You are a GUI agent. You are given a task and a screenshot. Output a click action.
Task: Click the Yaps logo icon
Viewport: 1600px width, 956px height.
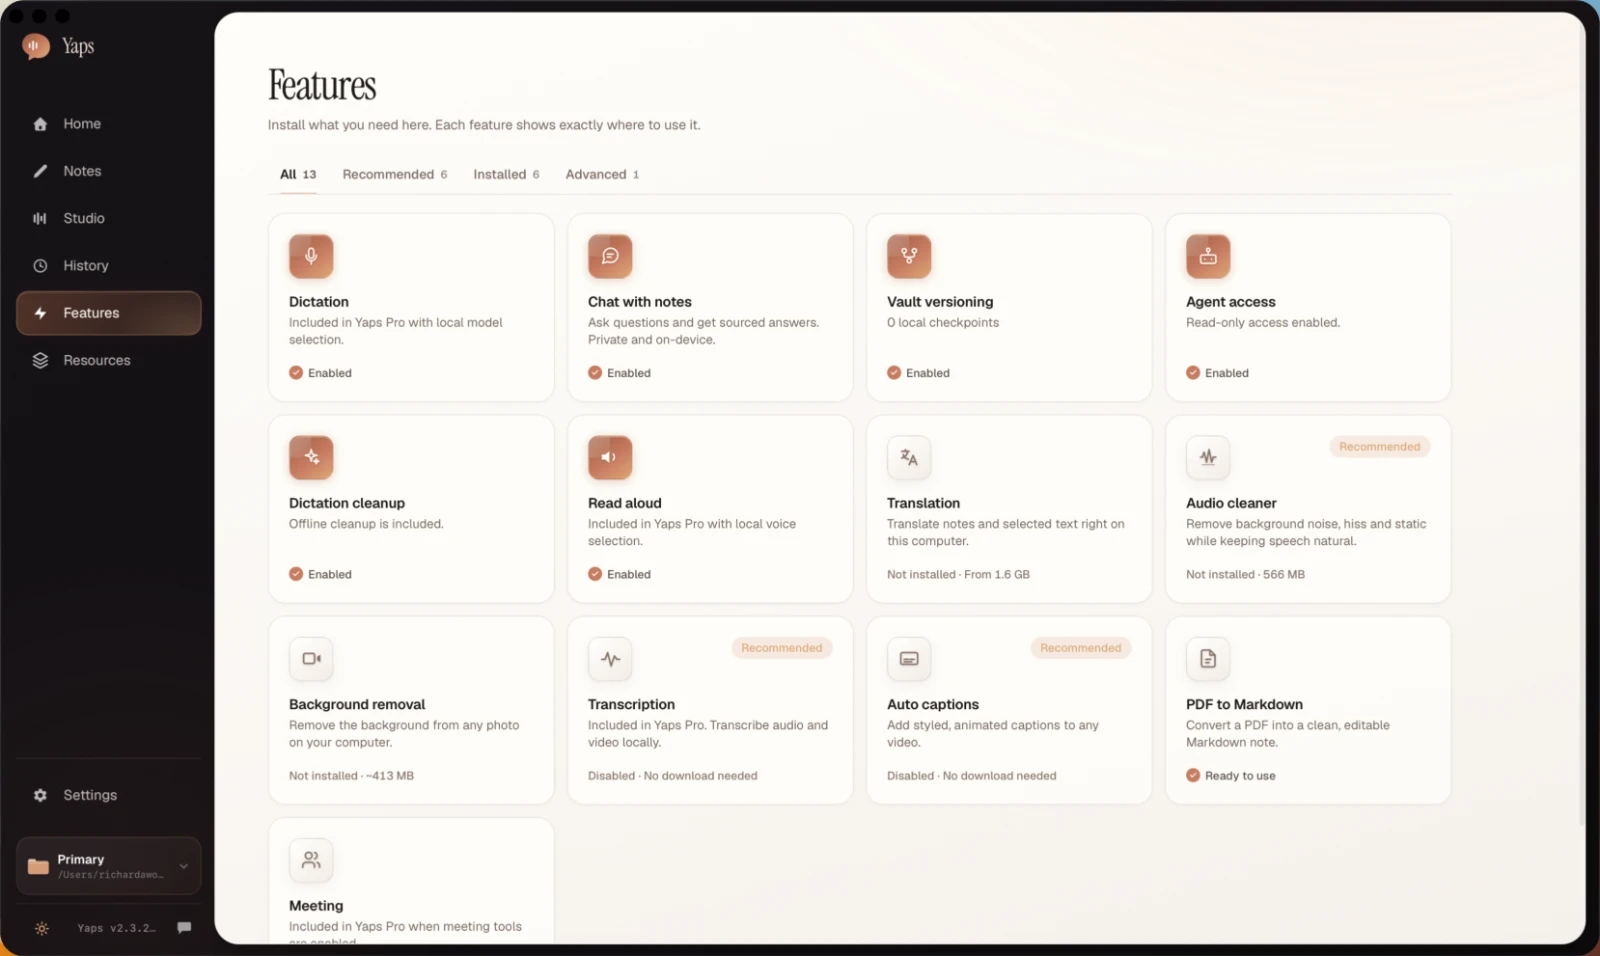pos(36,46)
